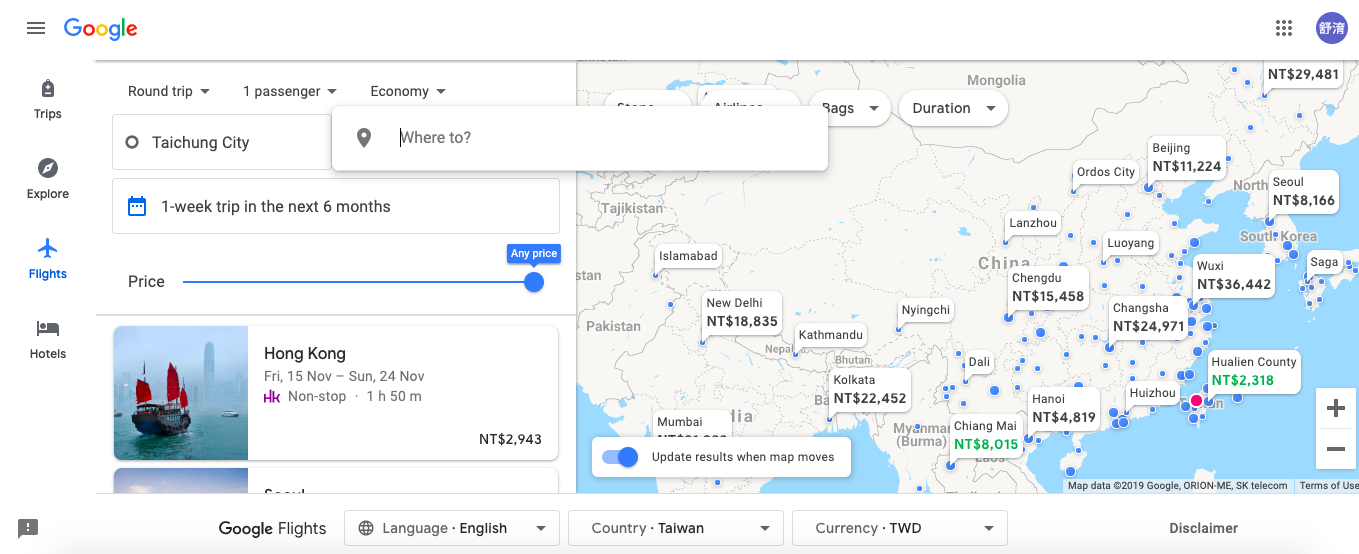Open the Disclaimer link

coord(1203,528)
